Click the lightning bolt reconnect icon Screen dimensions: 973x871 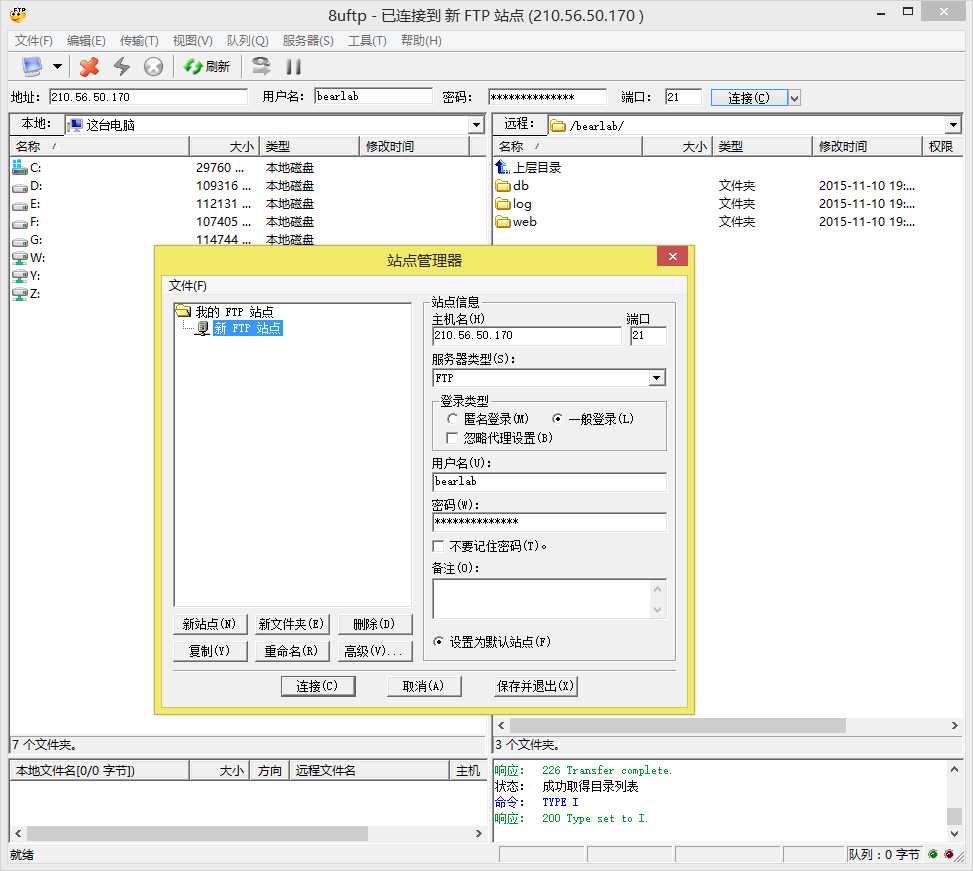pyautogui.click(x=122, y=66)
